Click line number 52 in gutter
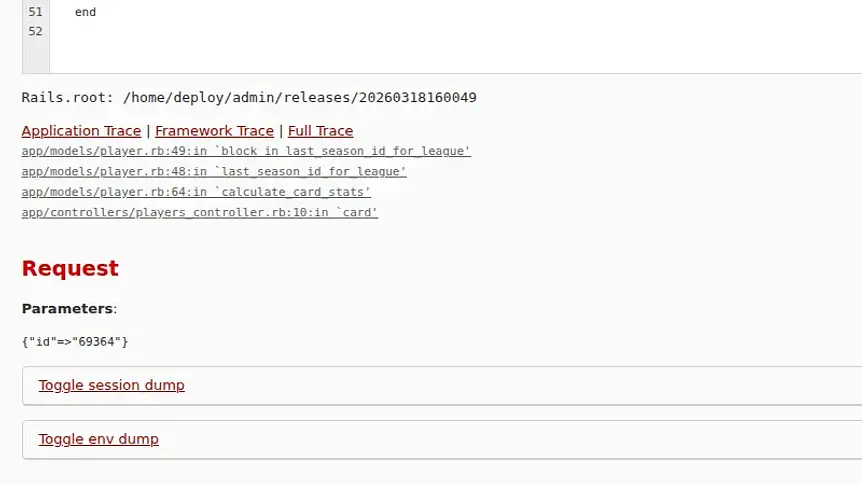862x484 pixels. tap(35, 31)
